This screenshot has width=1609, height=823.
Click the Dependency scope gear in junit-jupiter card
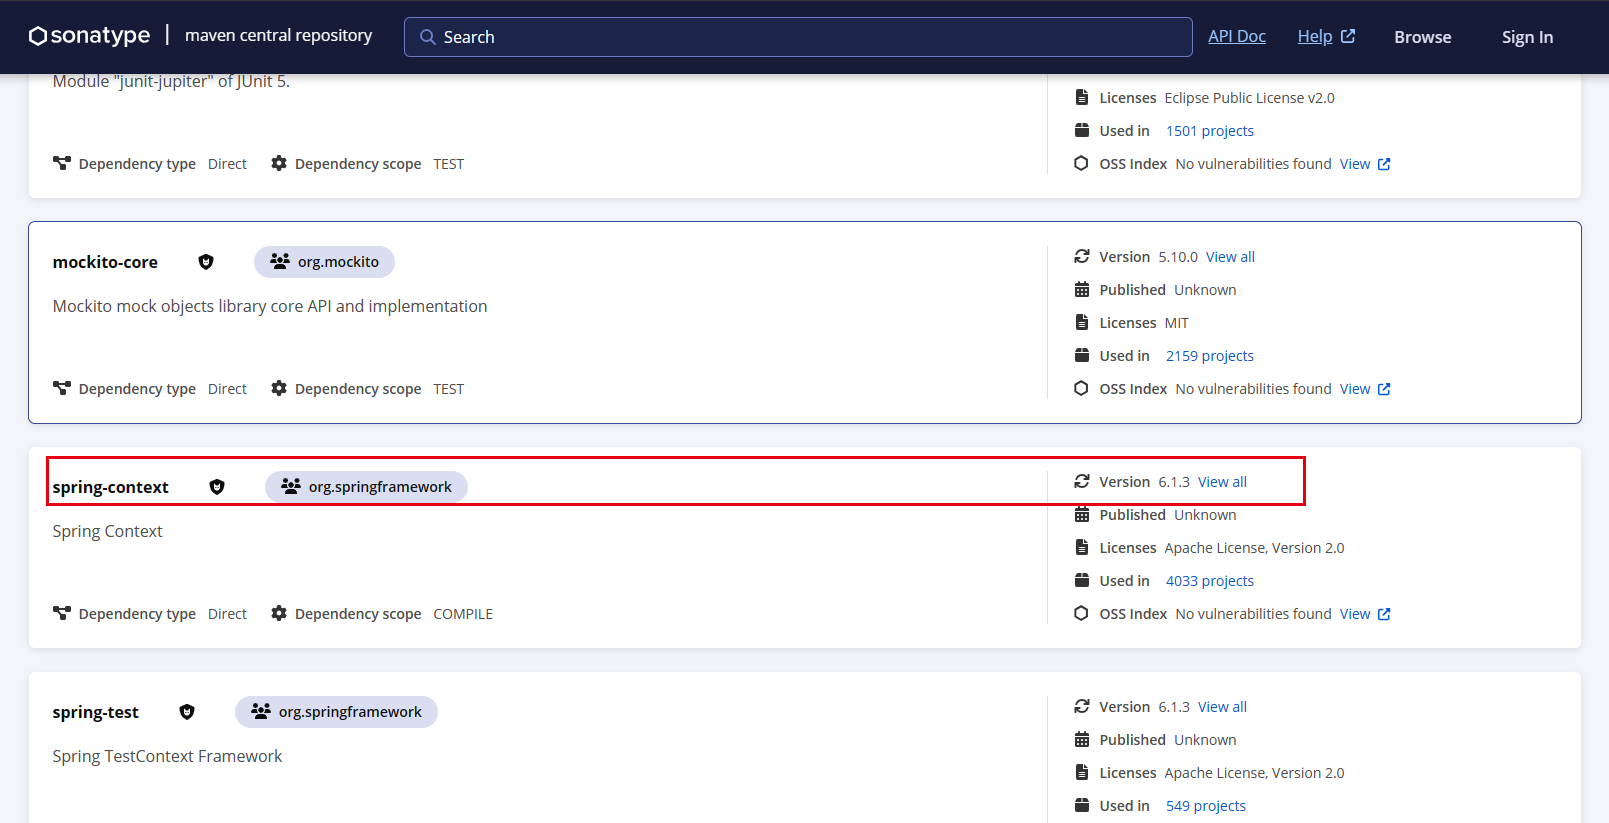point(279,163)
